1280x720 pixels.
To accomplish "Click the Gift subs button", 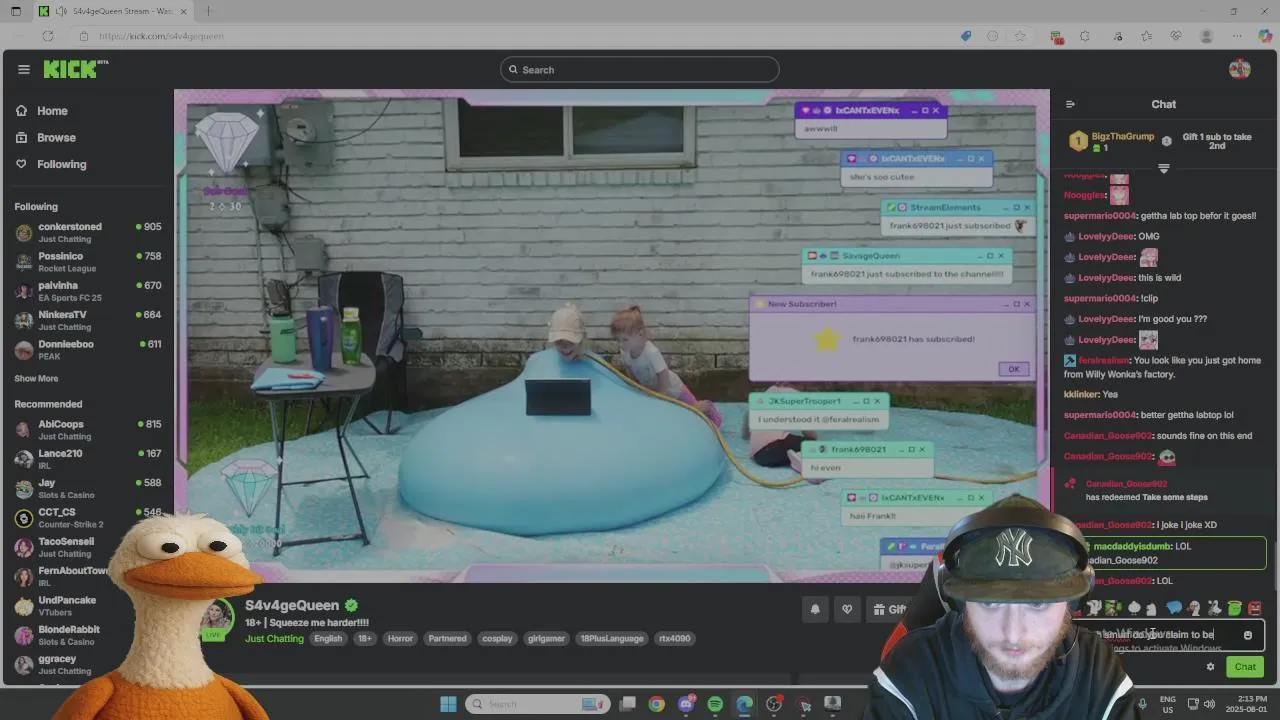I will (889, 609).
